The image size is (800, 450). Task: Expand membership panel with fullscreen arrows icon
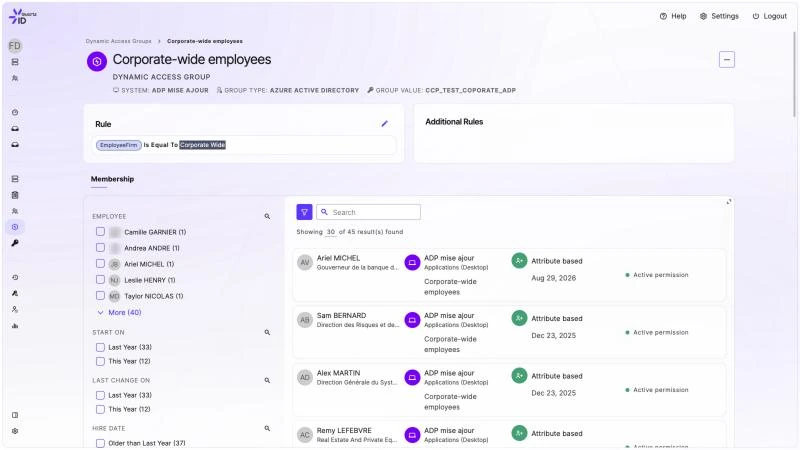pos(729,202)
